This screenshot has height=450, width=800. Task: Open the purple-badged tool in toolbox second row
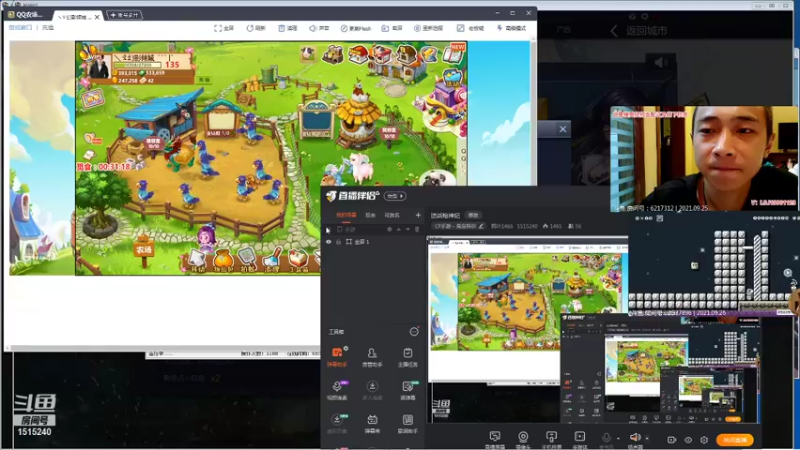[337, 390]
